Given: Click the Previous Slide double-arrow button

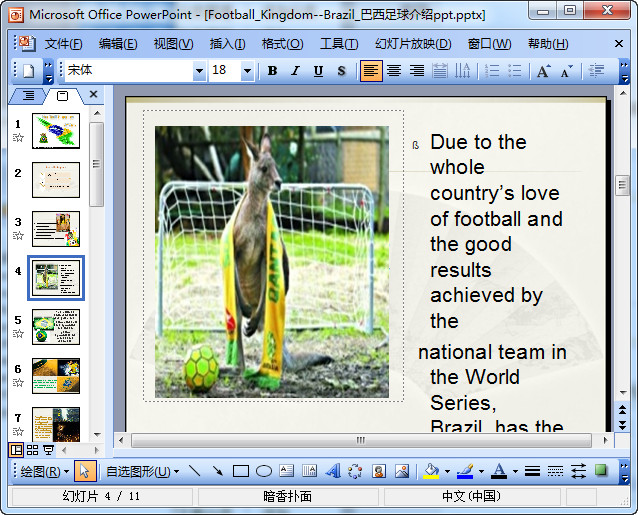Looking at the screenshot, I should (x=622, y=410).
